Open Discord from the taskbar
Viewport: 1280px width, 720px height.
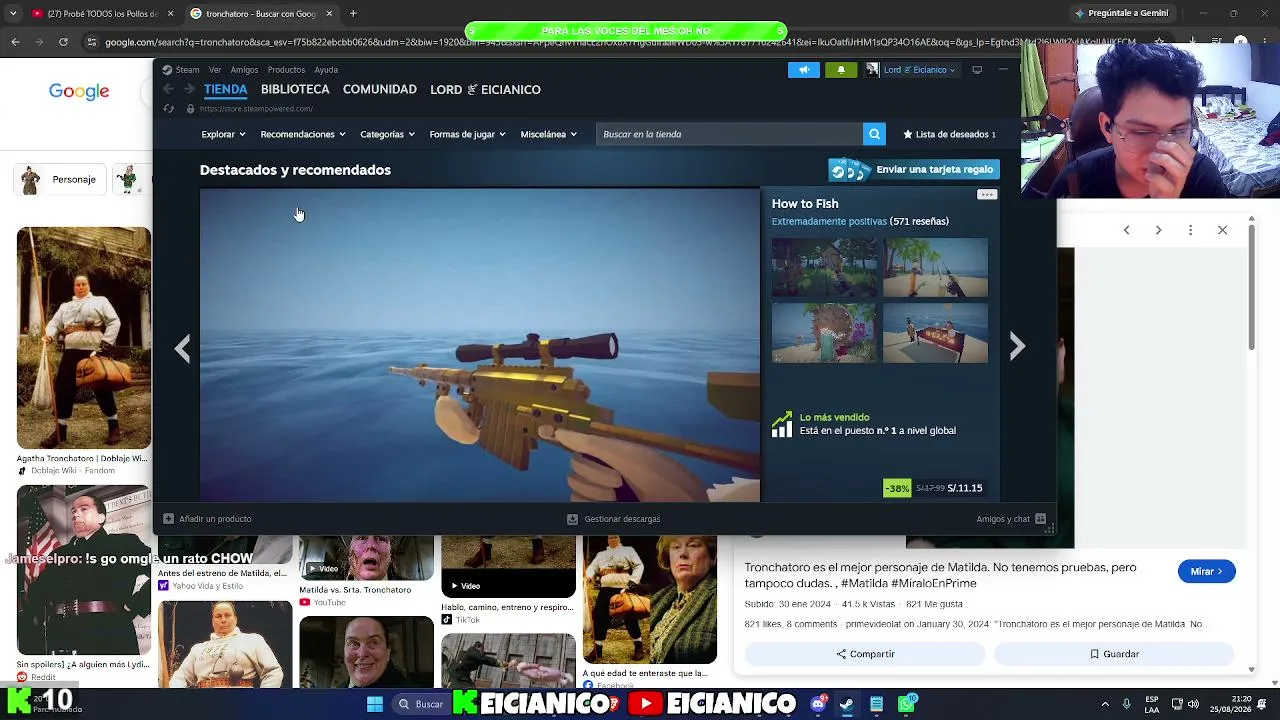[x=818, y=704]
